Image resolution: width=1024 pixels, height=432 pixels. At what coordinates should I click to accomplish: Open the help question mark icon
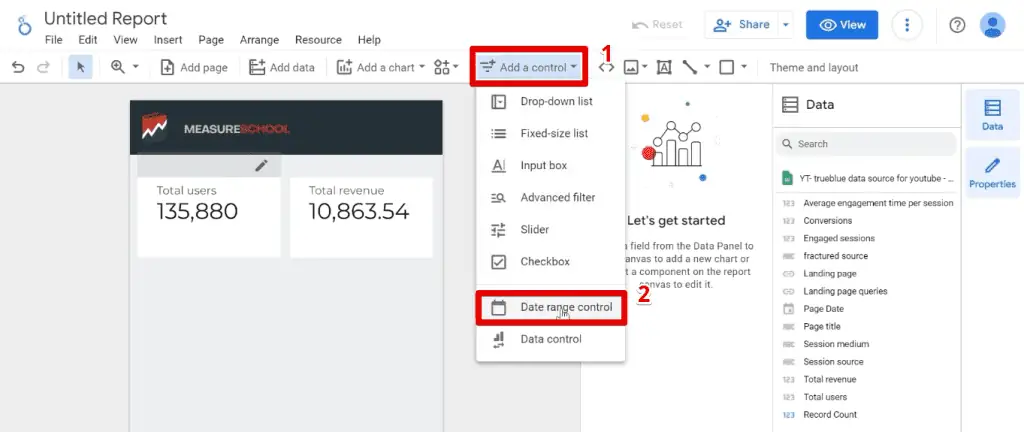click(x=957, y=25)
